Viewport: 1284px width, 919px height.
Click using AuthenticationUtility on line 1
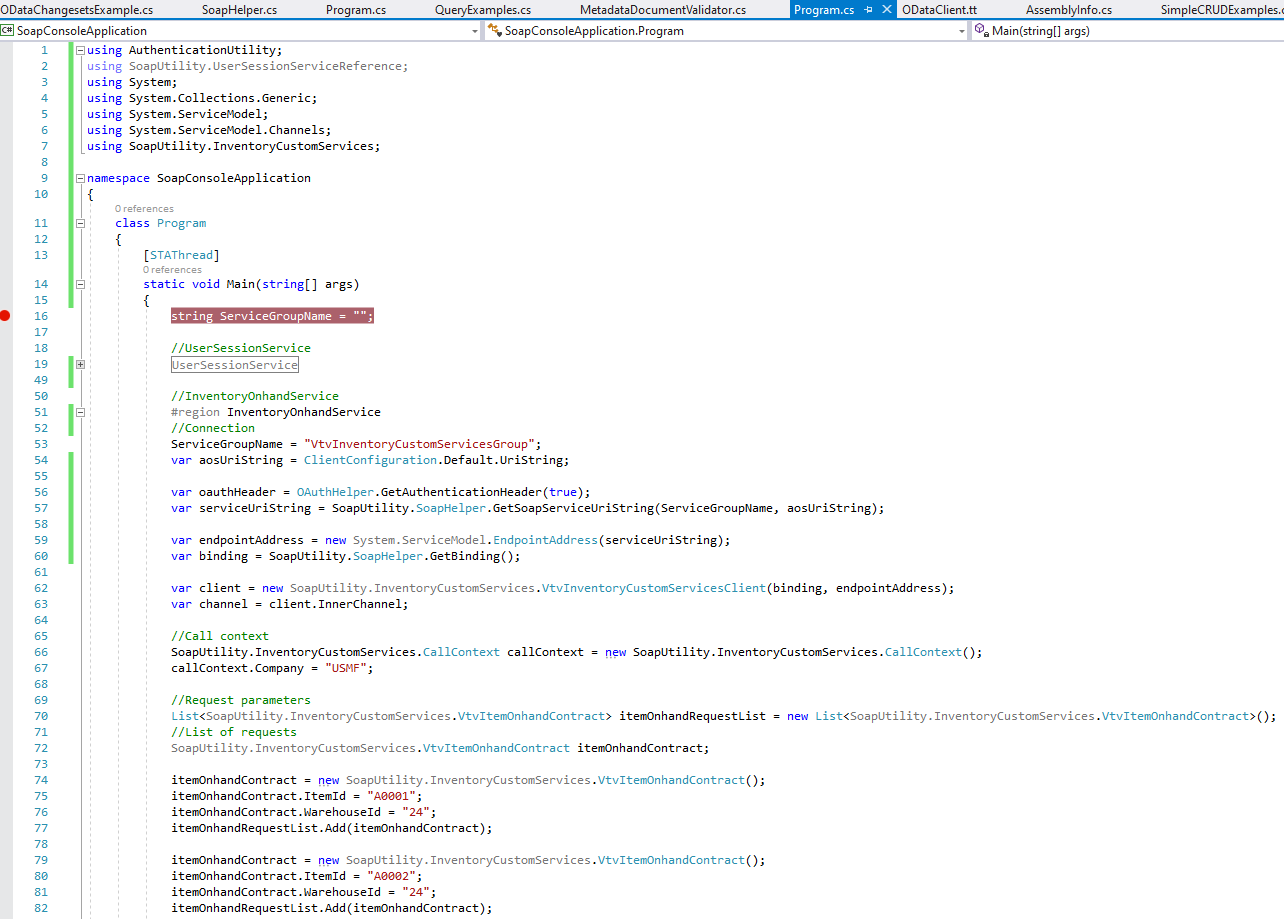[185, 50]
